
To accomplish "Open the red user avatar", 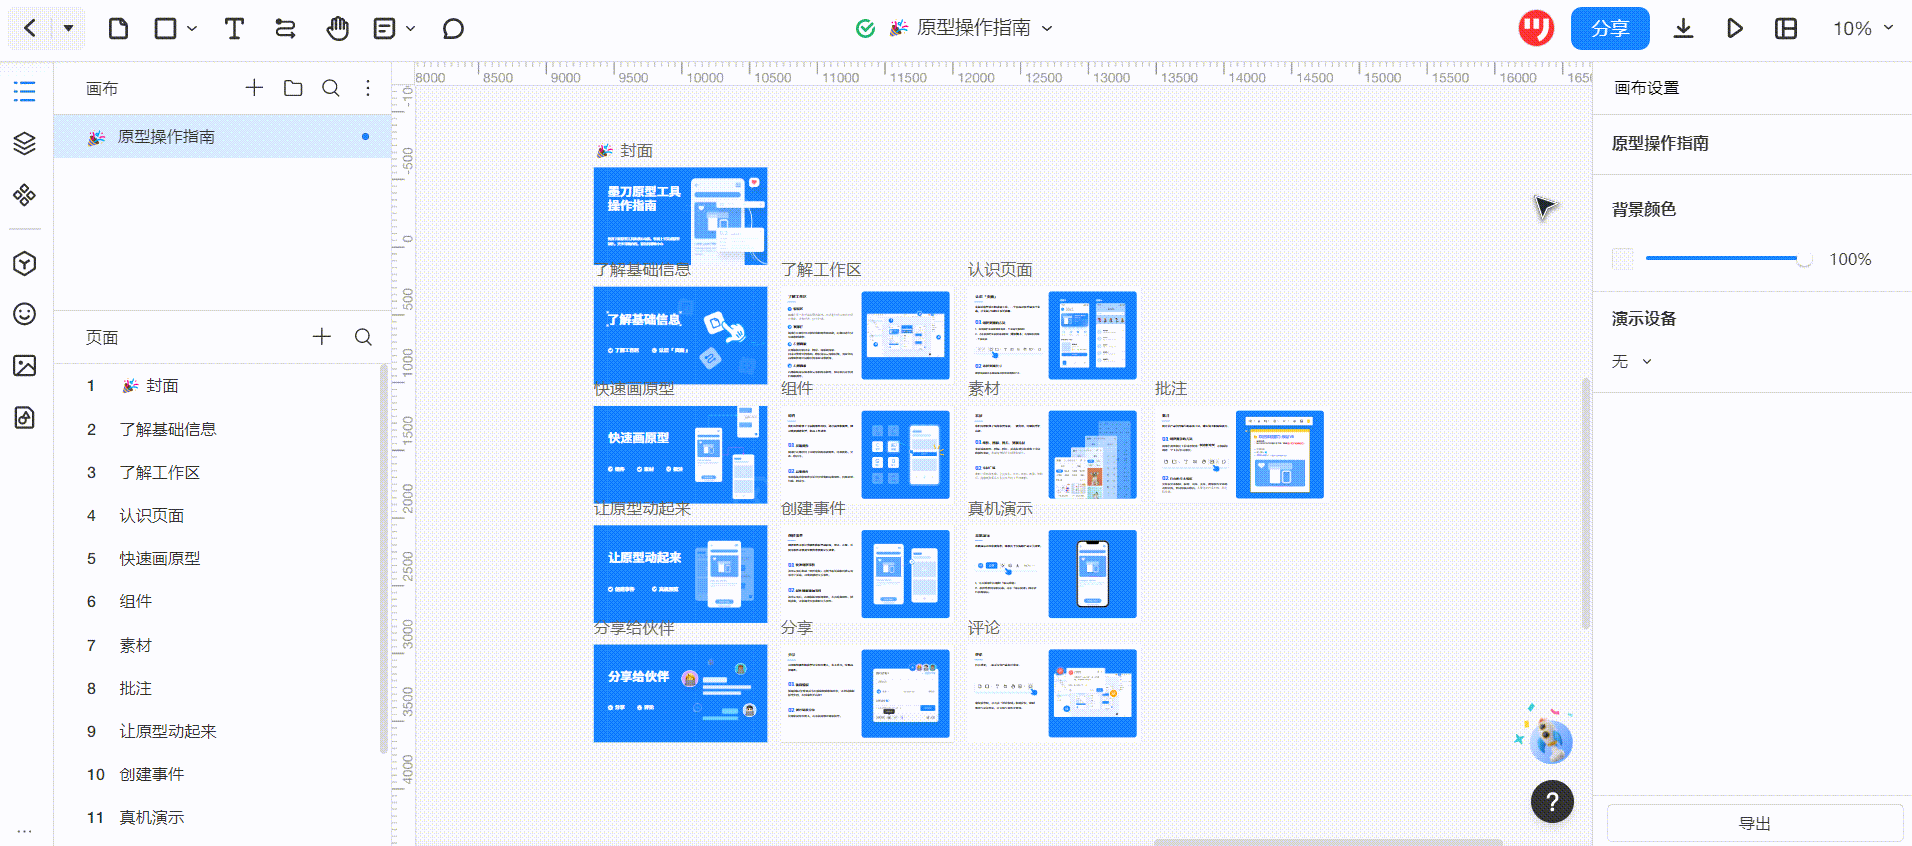I will (x=1536, y=28).
